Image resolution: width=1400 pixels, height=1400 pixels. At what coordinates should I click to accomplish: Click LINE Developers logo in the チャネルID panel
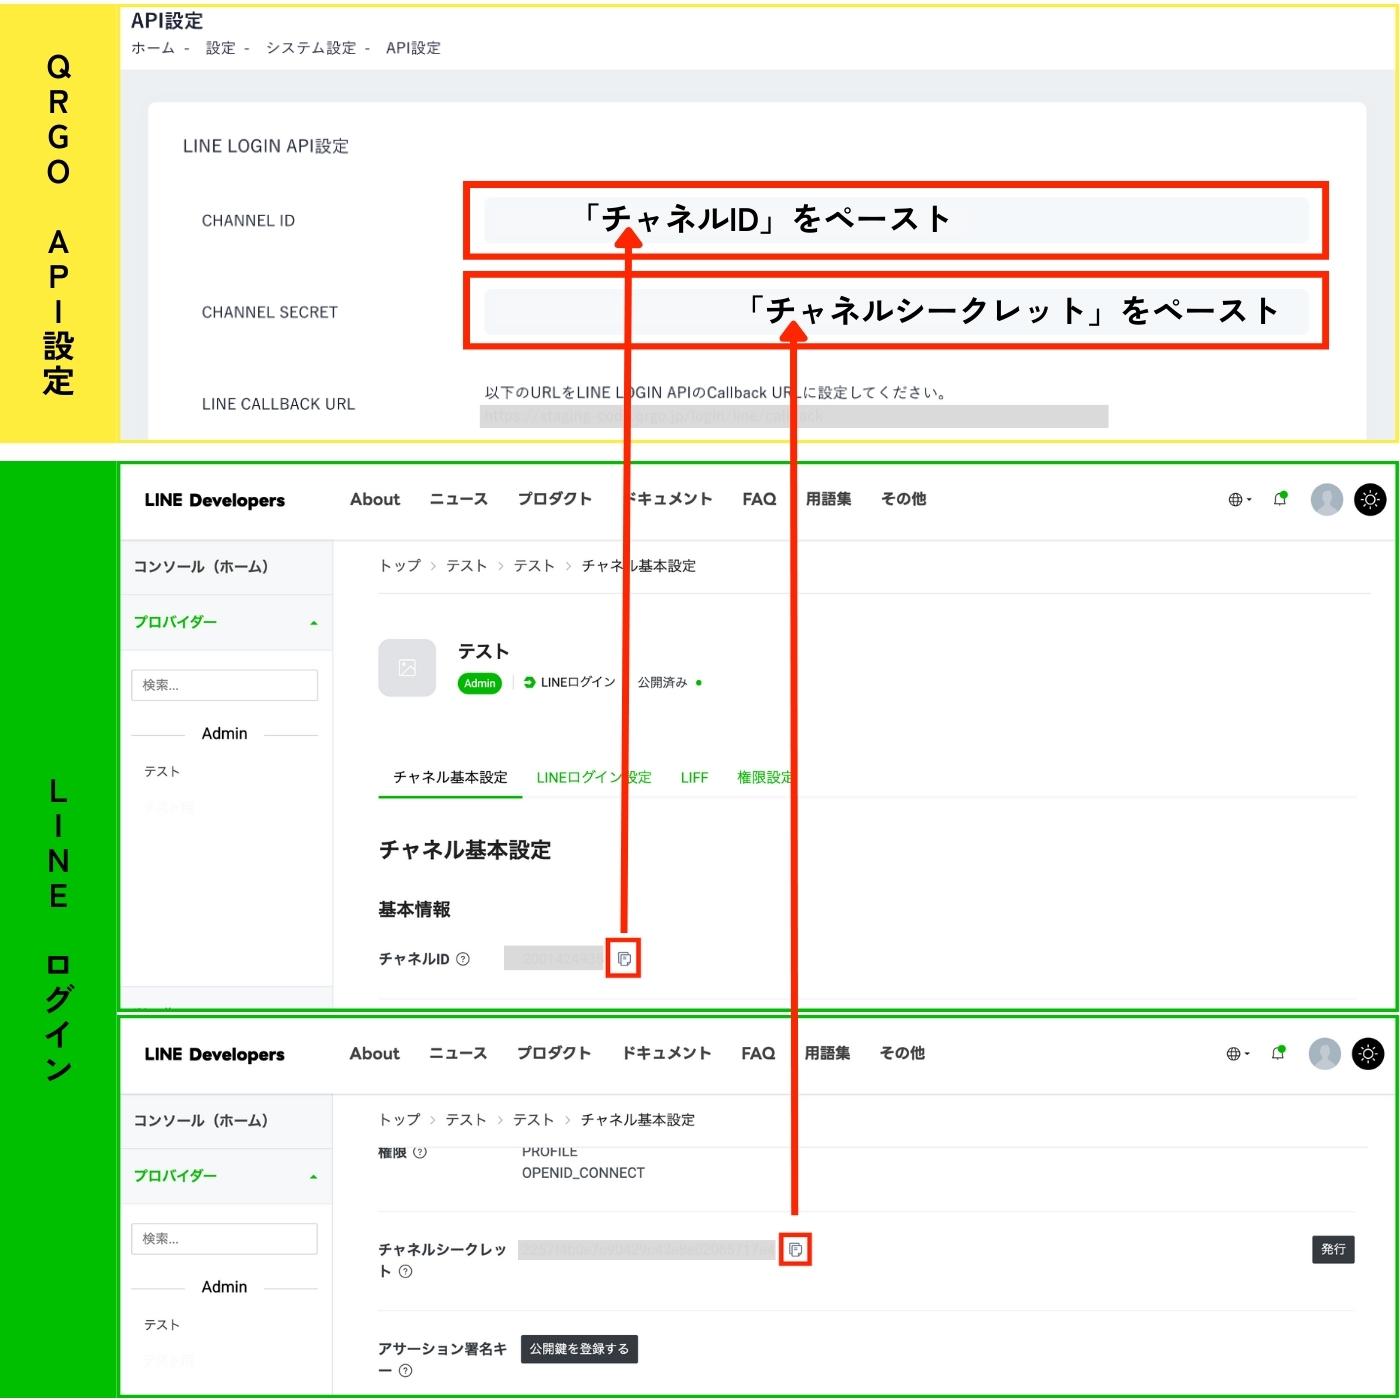coord(214,500)
